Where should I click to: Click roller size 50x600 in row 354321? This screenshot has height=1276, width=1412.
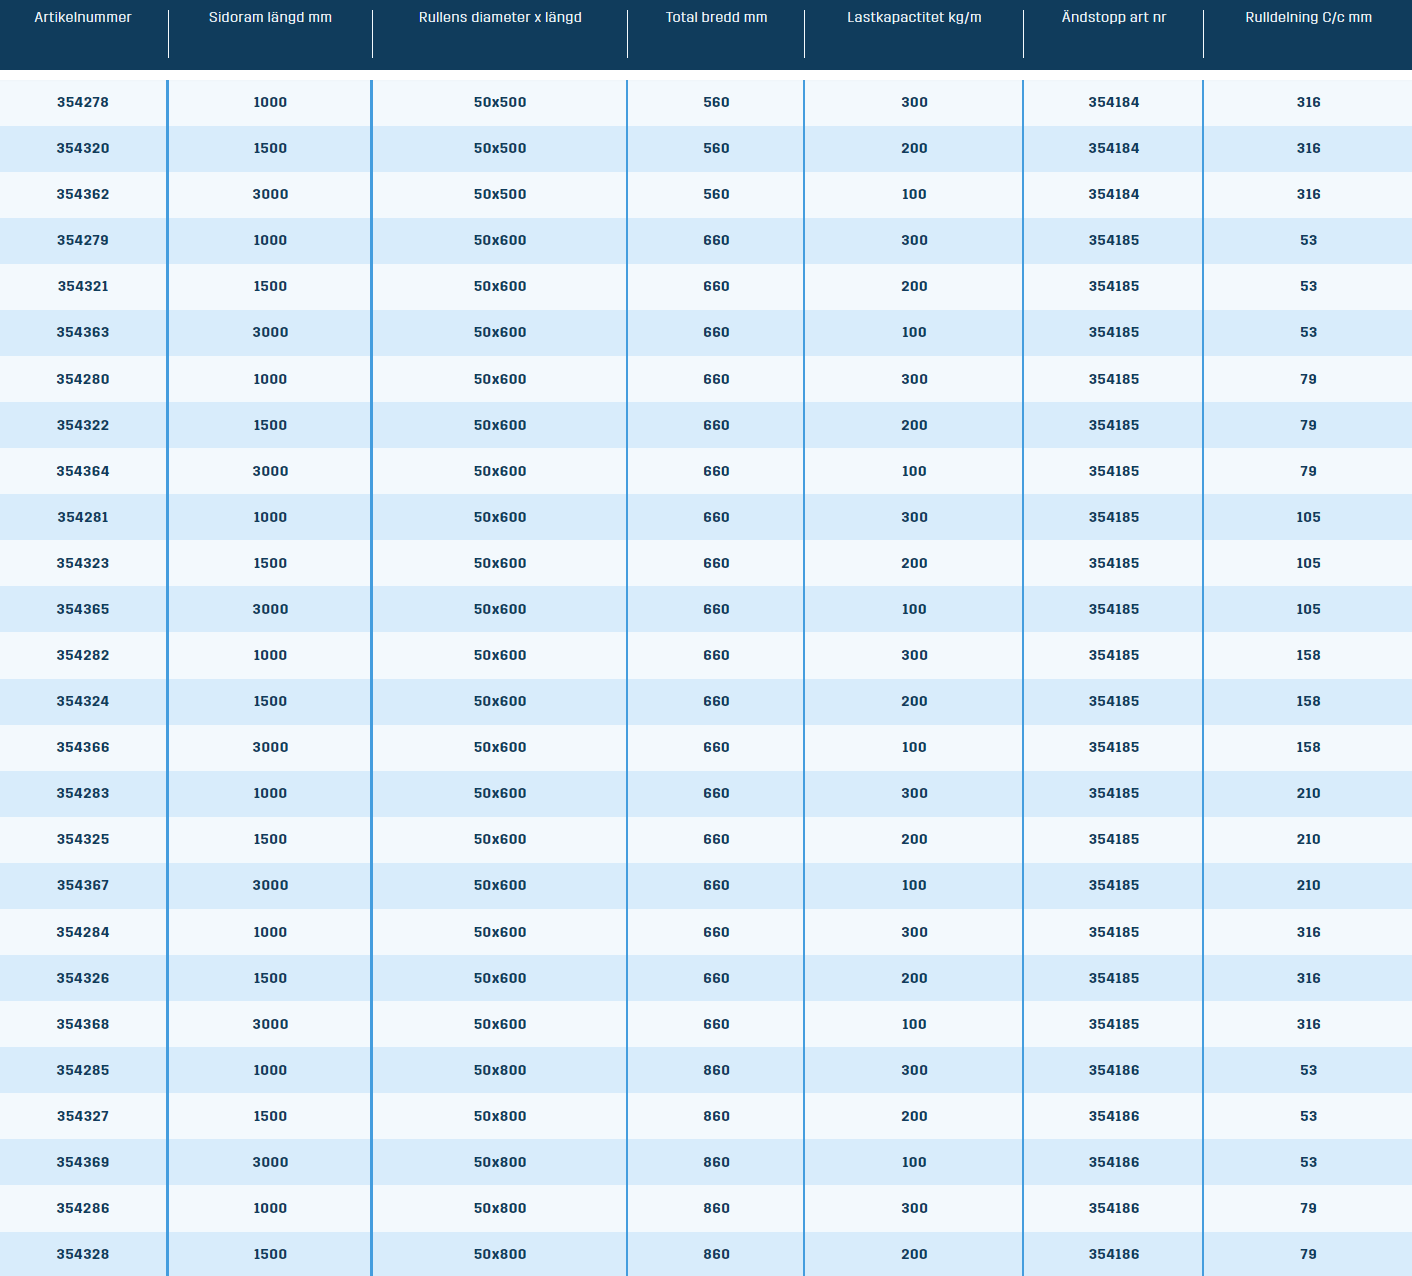(500, 286)
